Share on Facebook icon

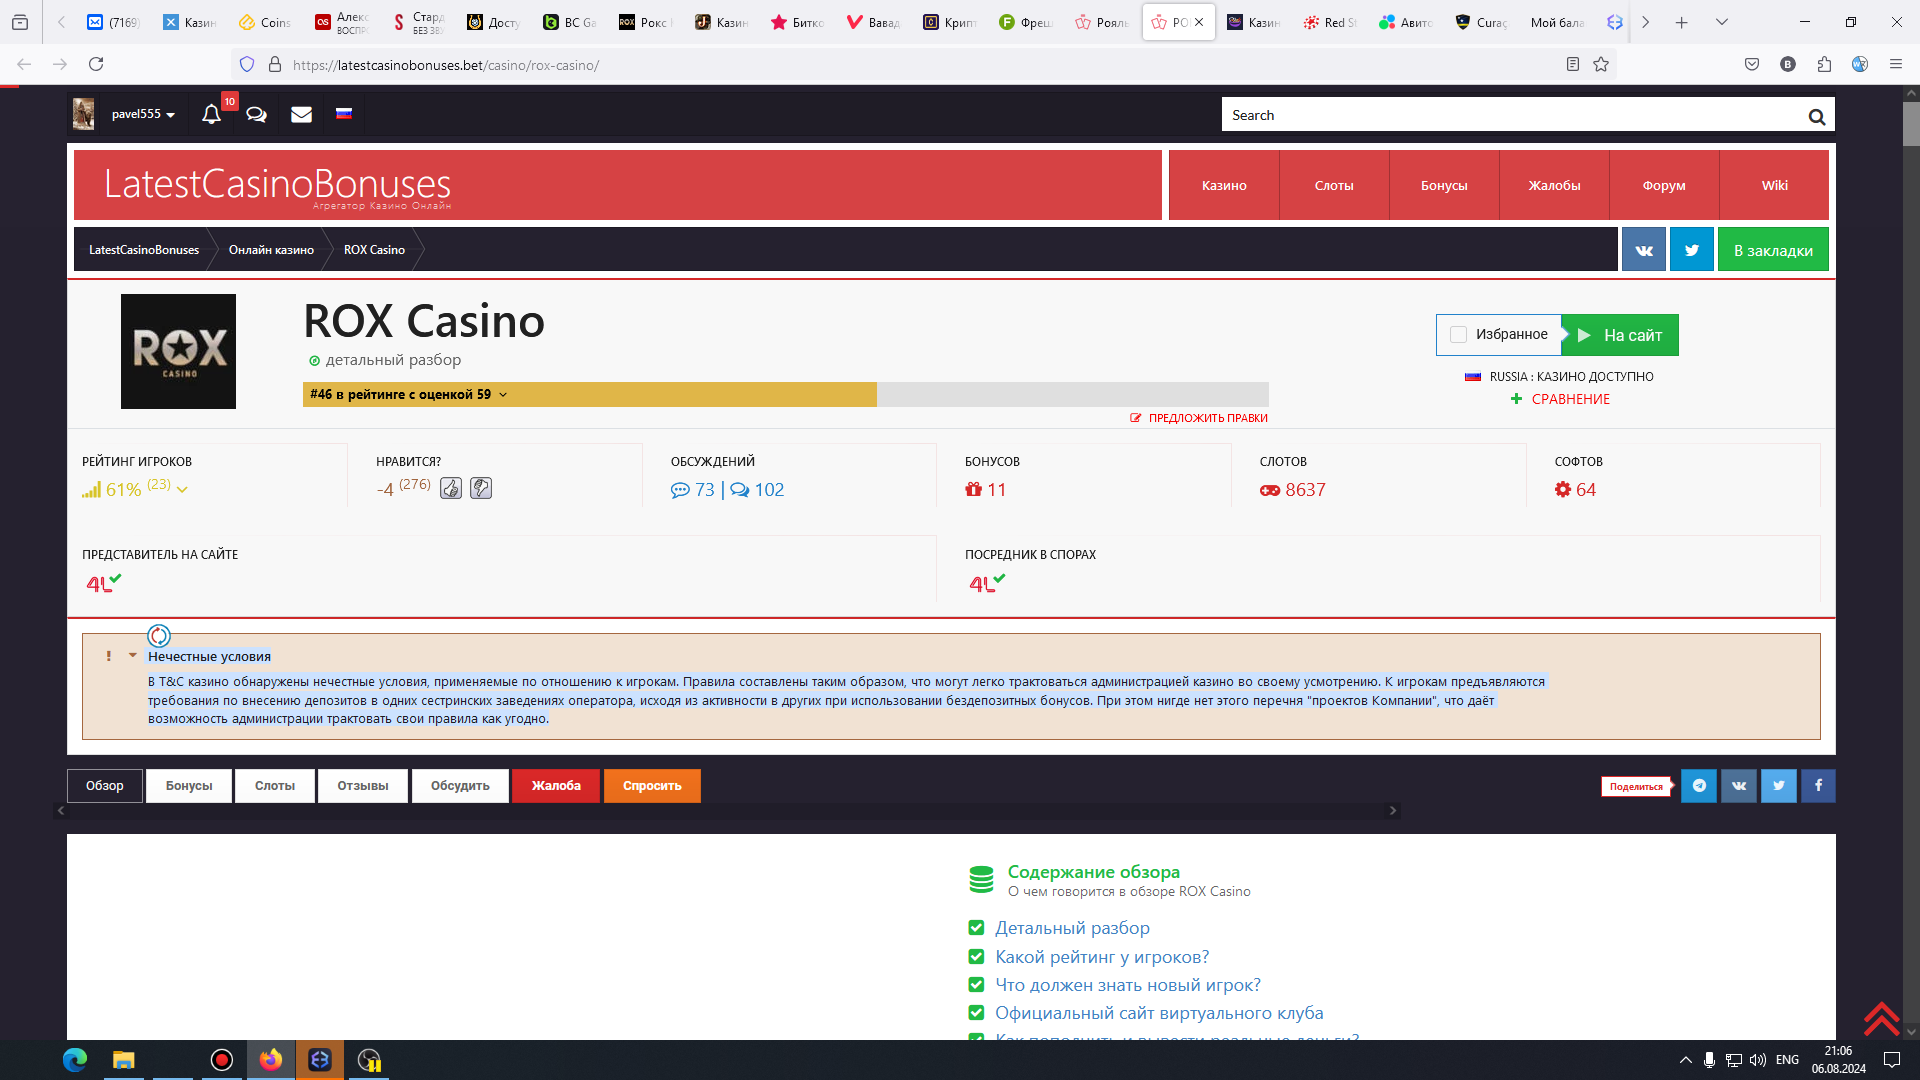click(x=1818, y=786)
